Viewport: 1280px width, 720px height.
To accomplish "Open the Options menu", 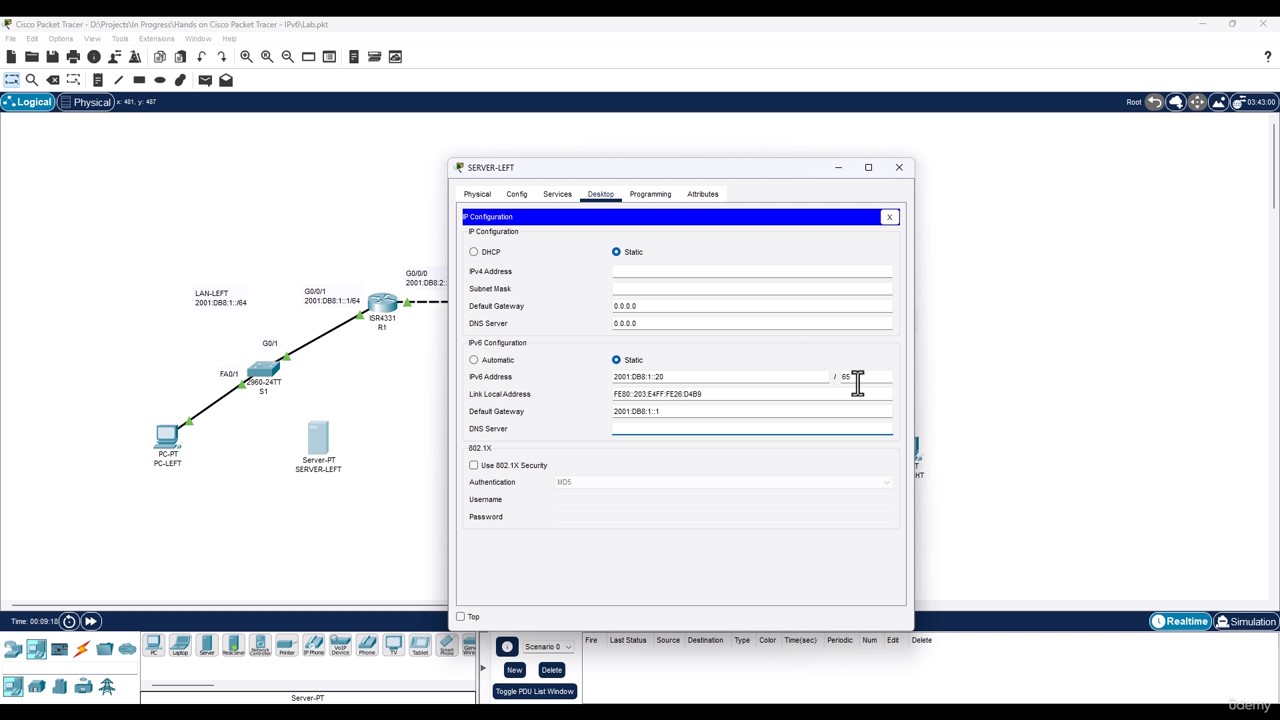I will [x=61, y=39].
